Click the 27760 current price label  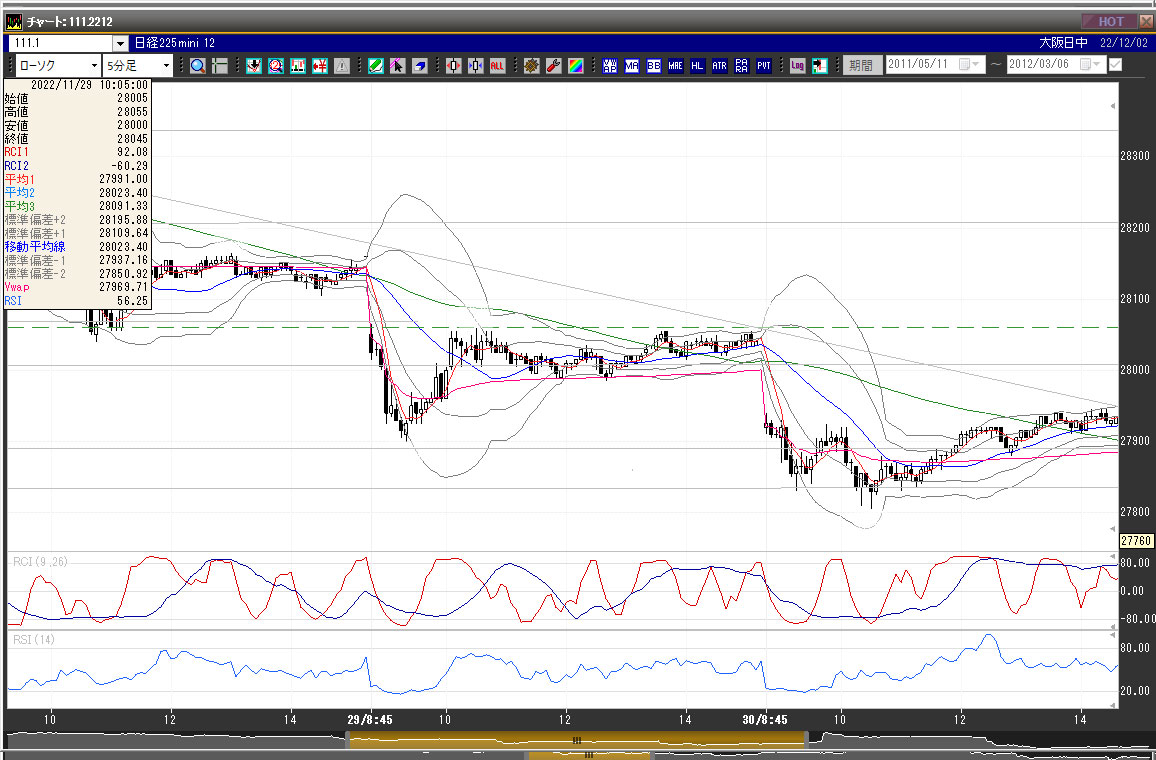click(1135, 540)
